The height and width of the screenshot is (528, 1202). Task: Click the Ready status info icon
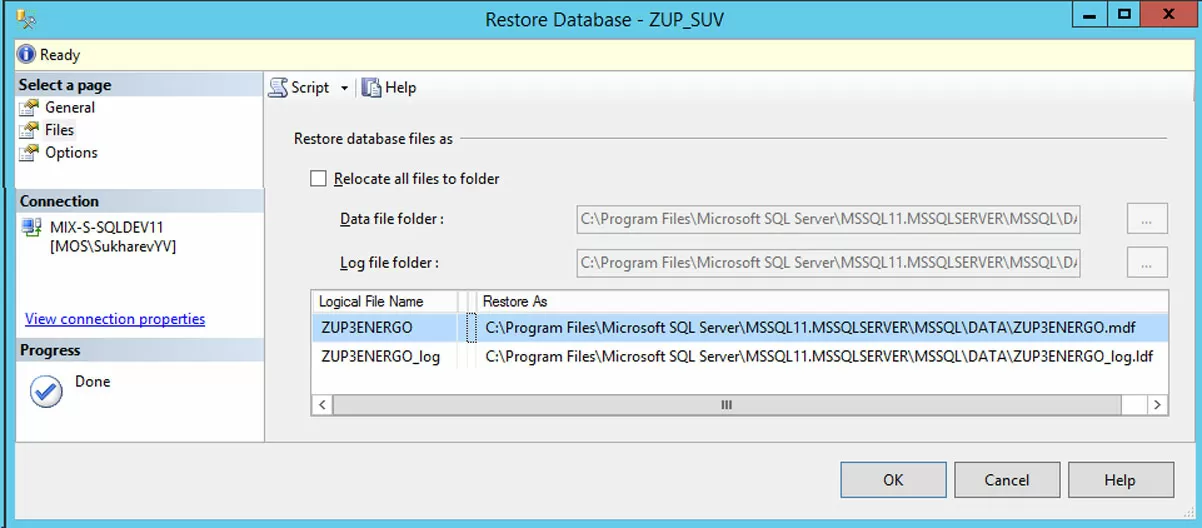pos(27,55)
